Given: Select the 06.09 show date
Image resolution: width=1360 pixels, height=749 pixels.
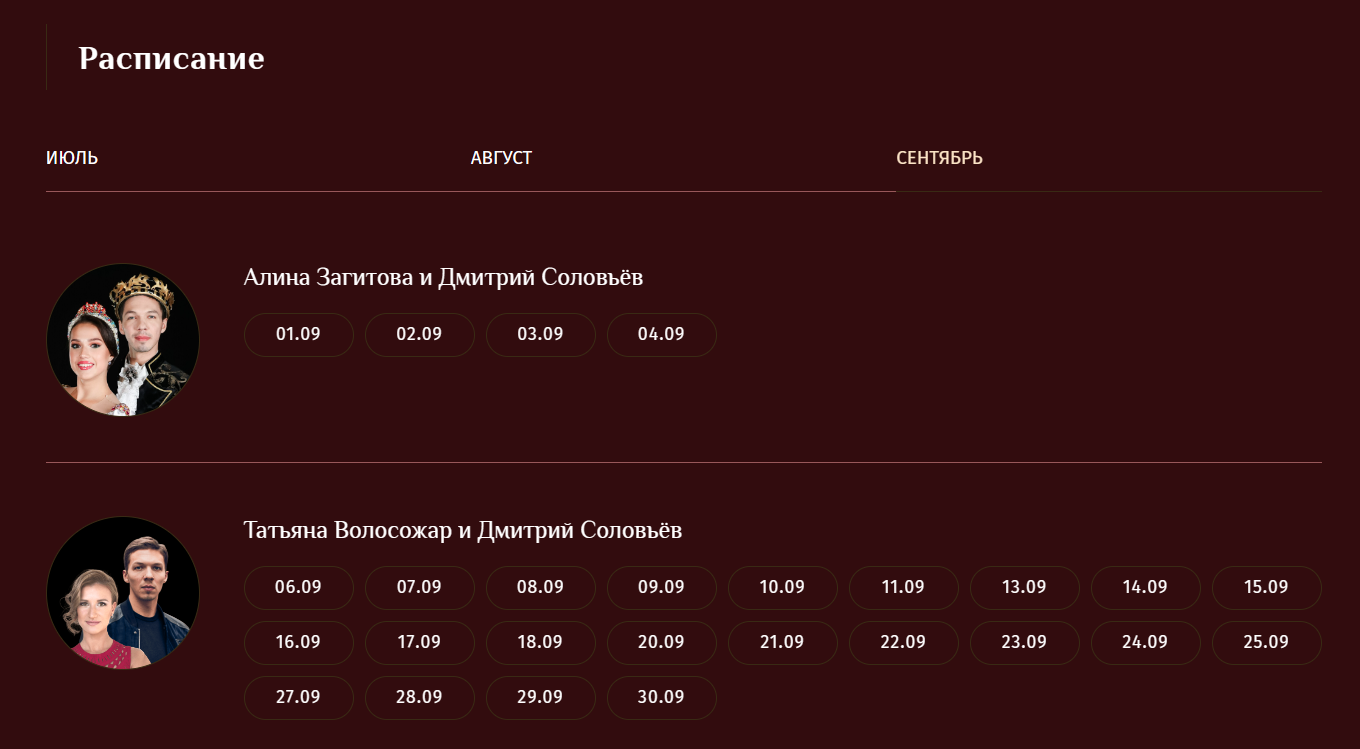Looking at the screenshot, I should [x=298, y=587].
